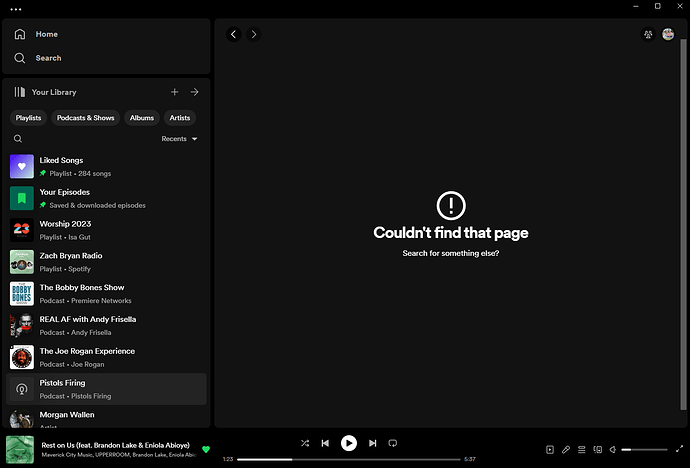
Task: Toggle shuffle playback
Action: click(305, 443)
